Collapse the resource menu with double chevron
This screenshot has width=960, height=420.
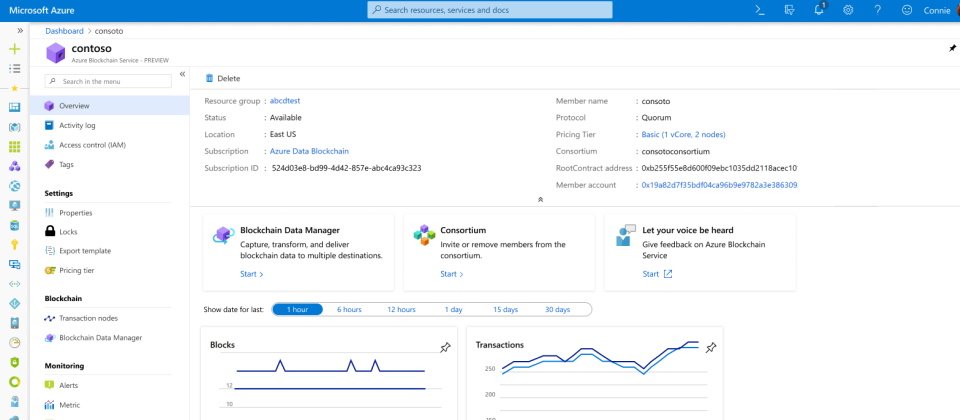(x=182, y=74)
